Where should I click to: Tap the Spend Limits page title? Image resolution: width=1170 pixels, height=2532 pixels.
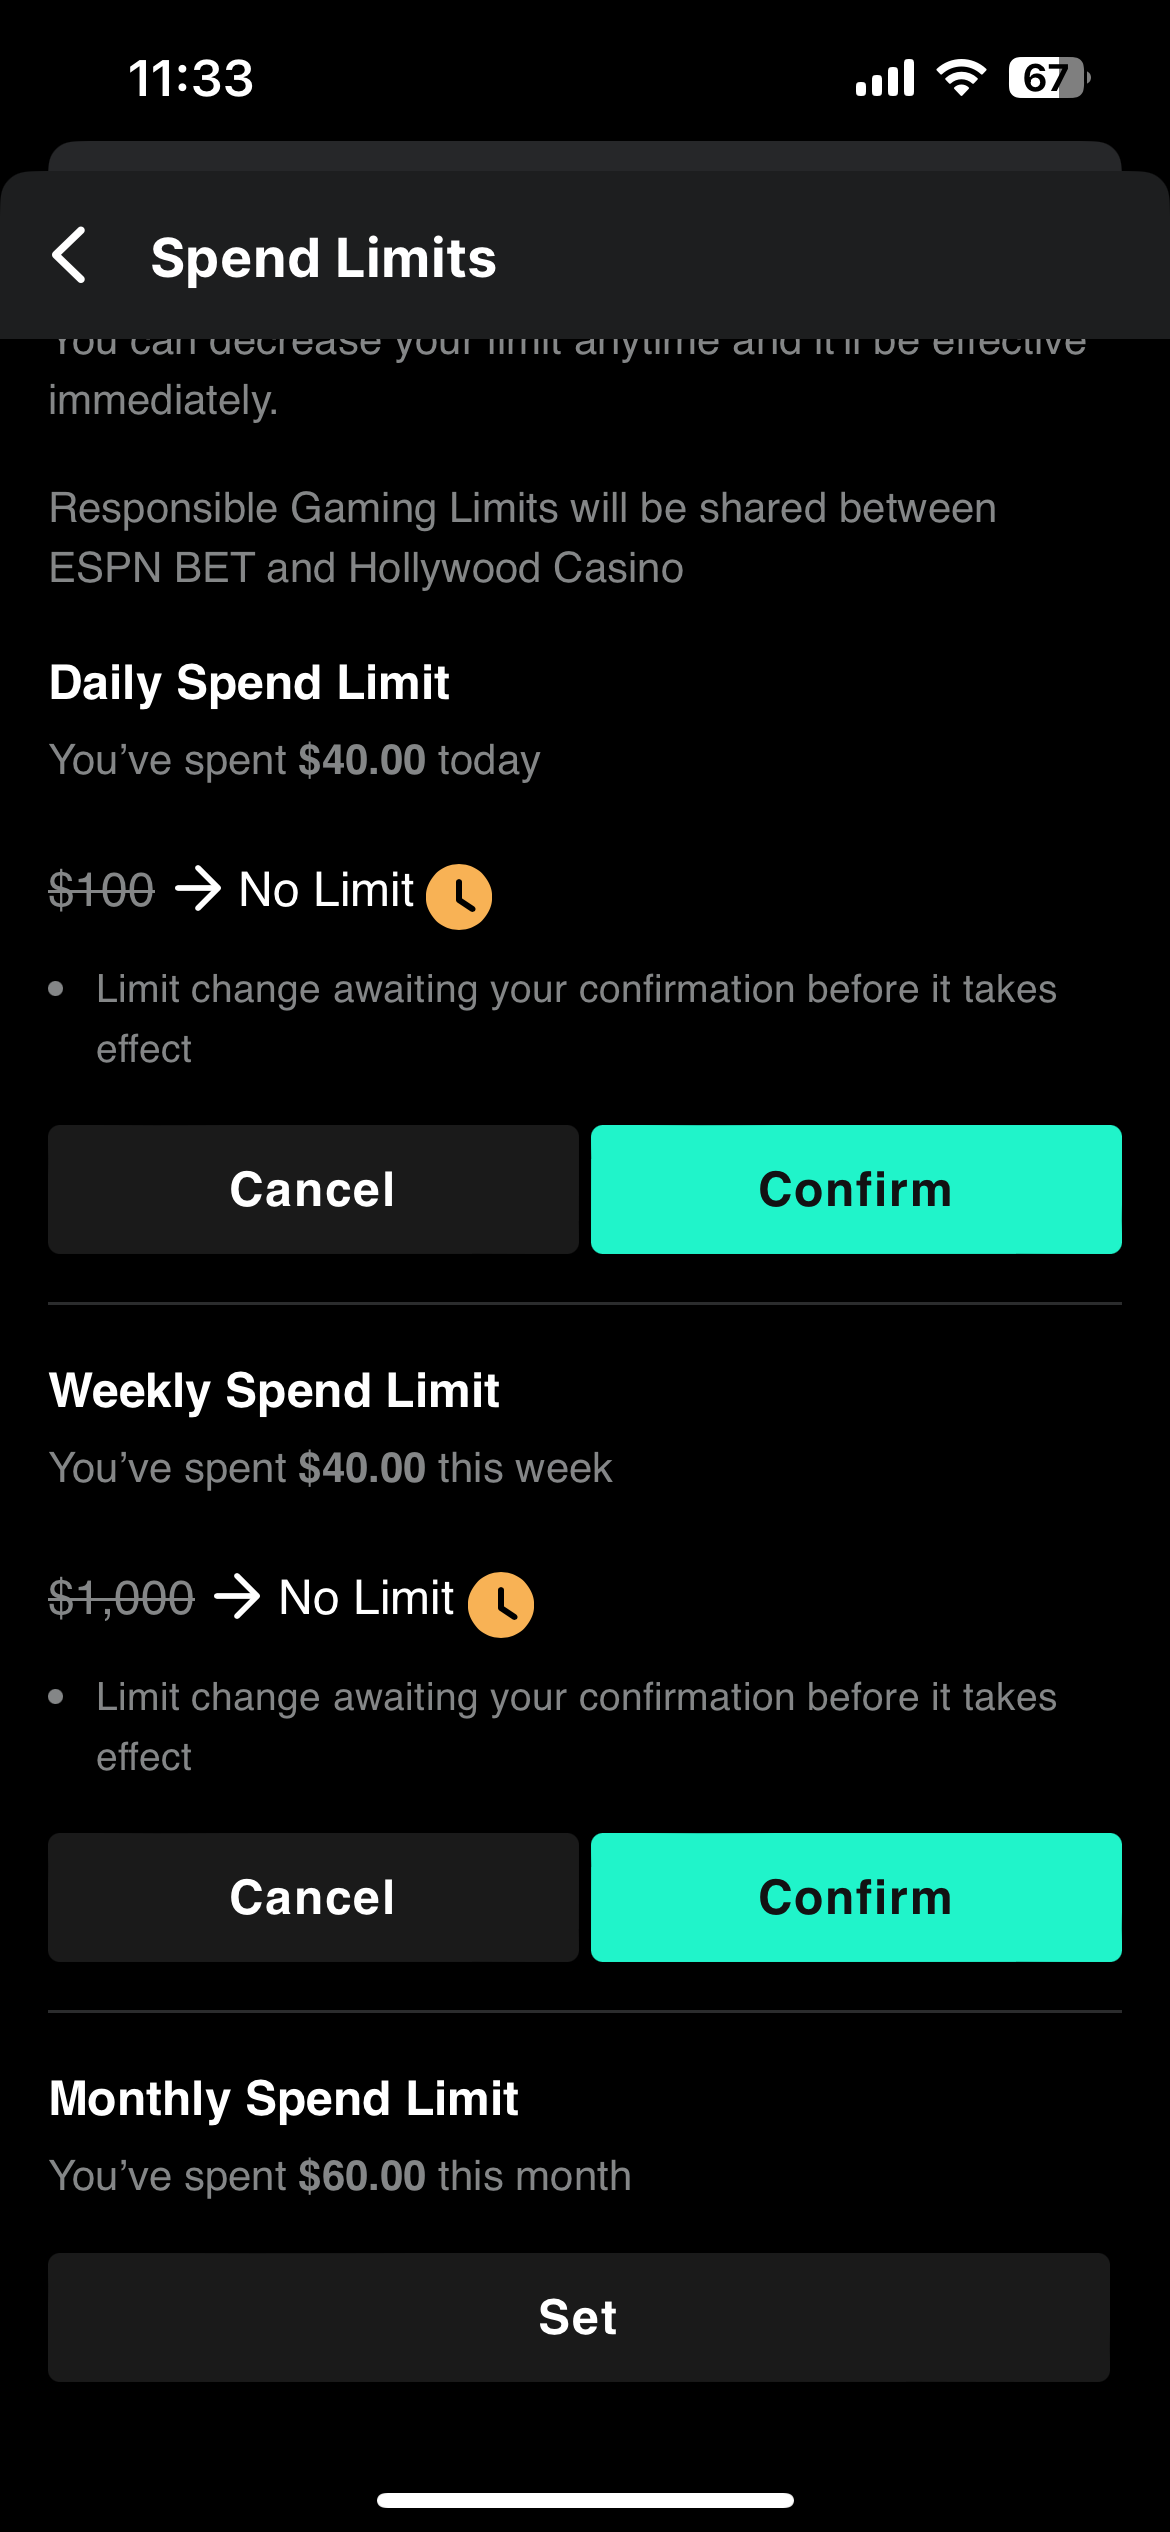click(x=323, y=258)
